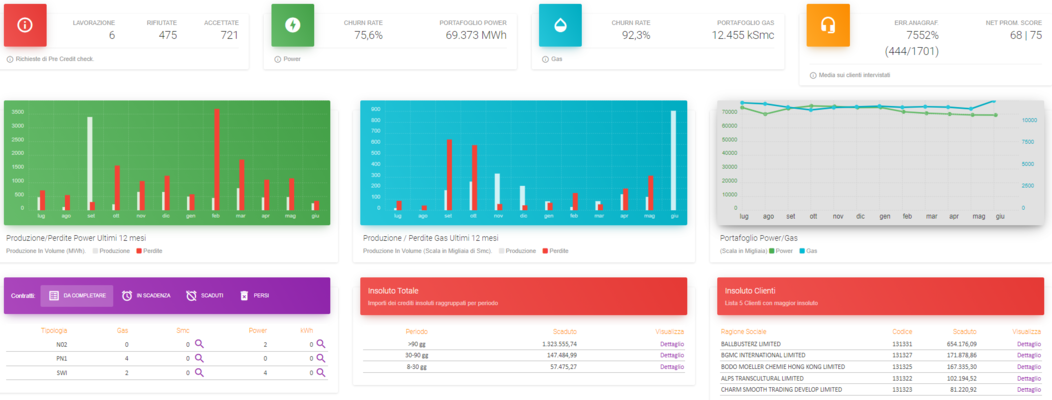Screen dimensions: 1052x400
Task: Click scaduto amount 654.176,09
Action: (x=962, y=344)
